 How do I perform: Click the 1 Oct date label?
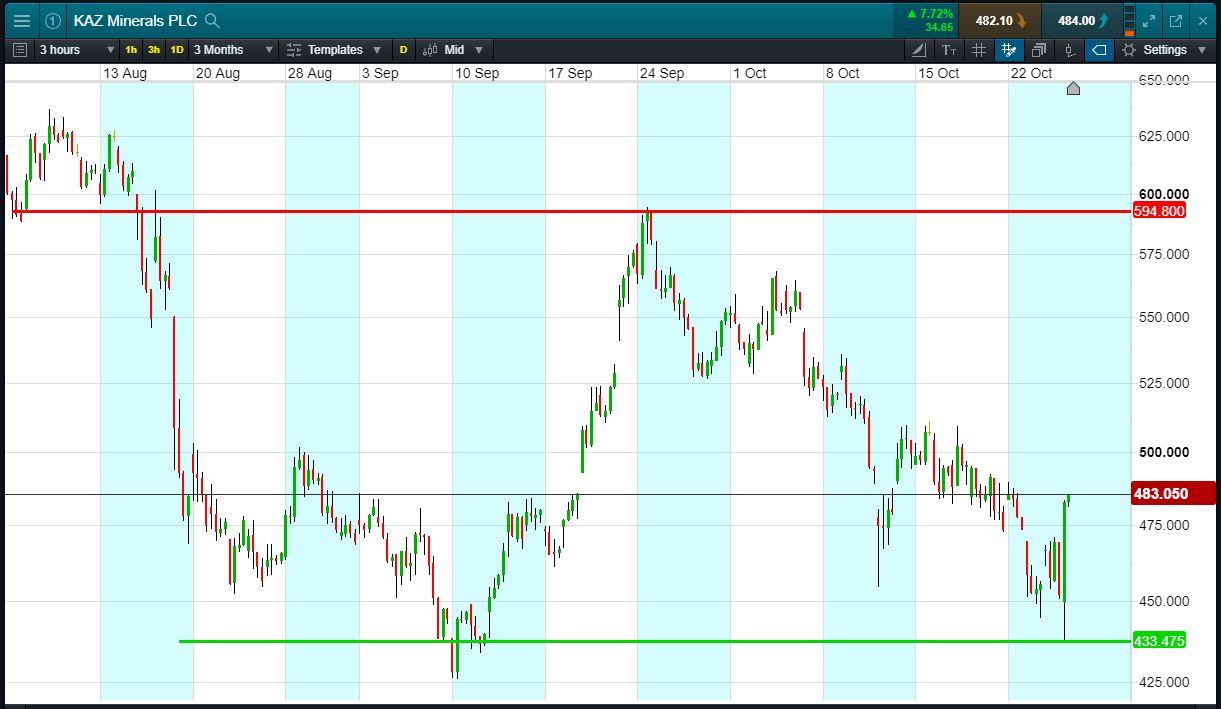point(749,73)
